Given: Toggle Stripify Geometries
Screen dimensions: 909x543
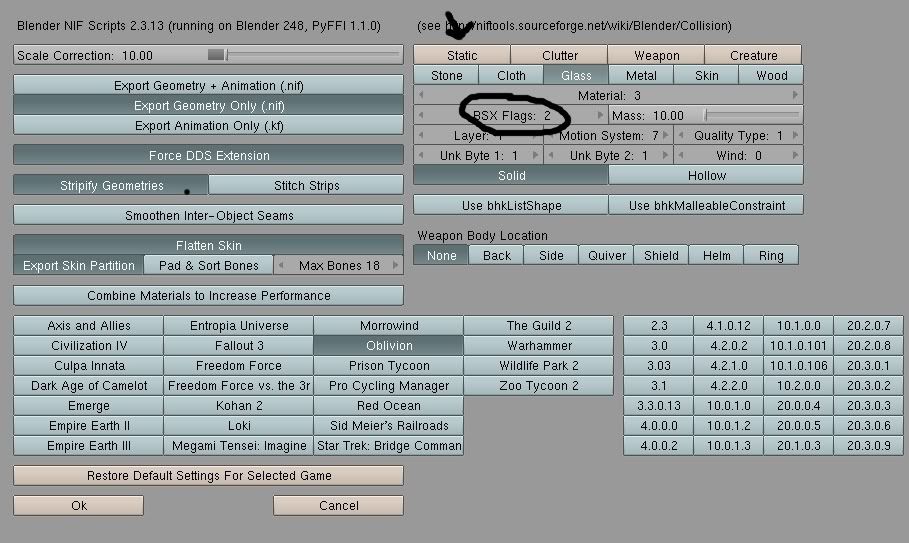Looking at the screenshot, I should pos(111,185).
